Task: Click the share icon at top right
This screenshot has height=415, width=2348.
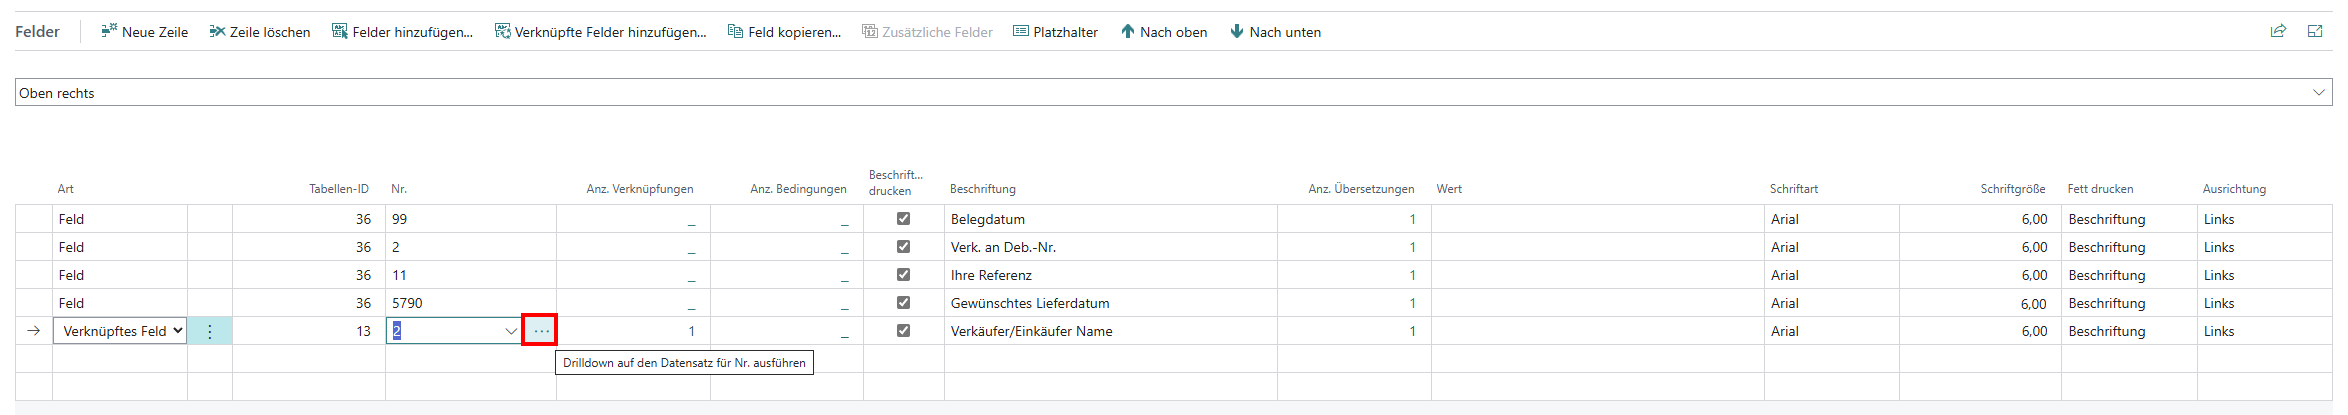Action: coord(2278,31)
